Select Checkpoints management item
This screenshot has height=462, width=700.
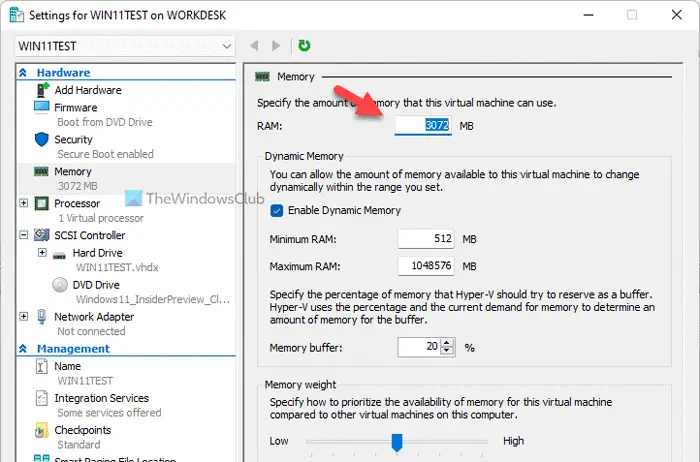click(x=83, y=430)
